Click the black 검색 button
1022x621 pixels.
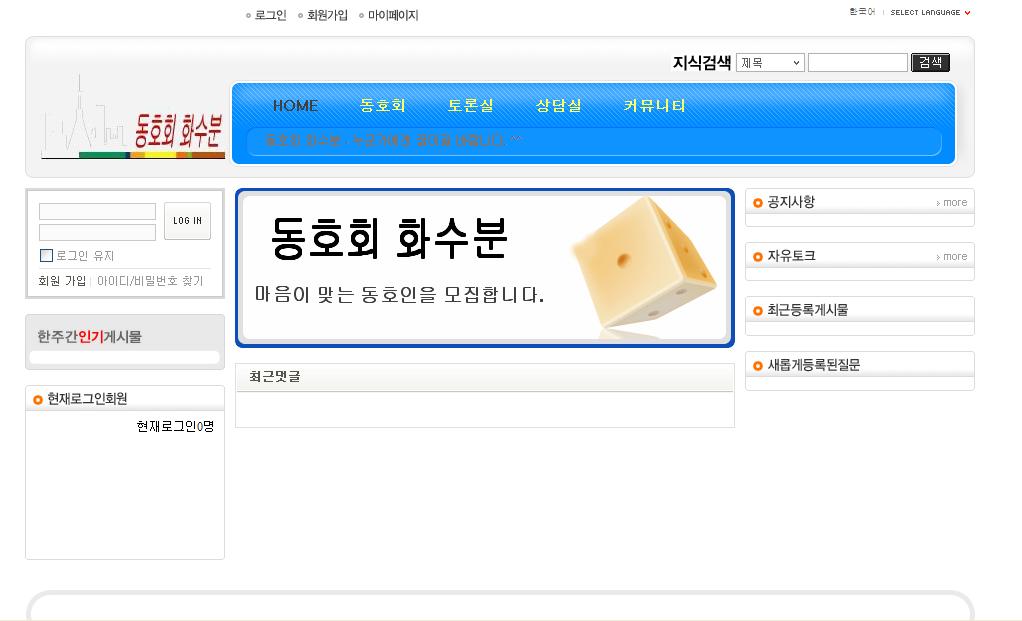point(930,63)
